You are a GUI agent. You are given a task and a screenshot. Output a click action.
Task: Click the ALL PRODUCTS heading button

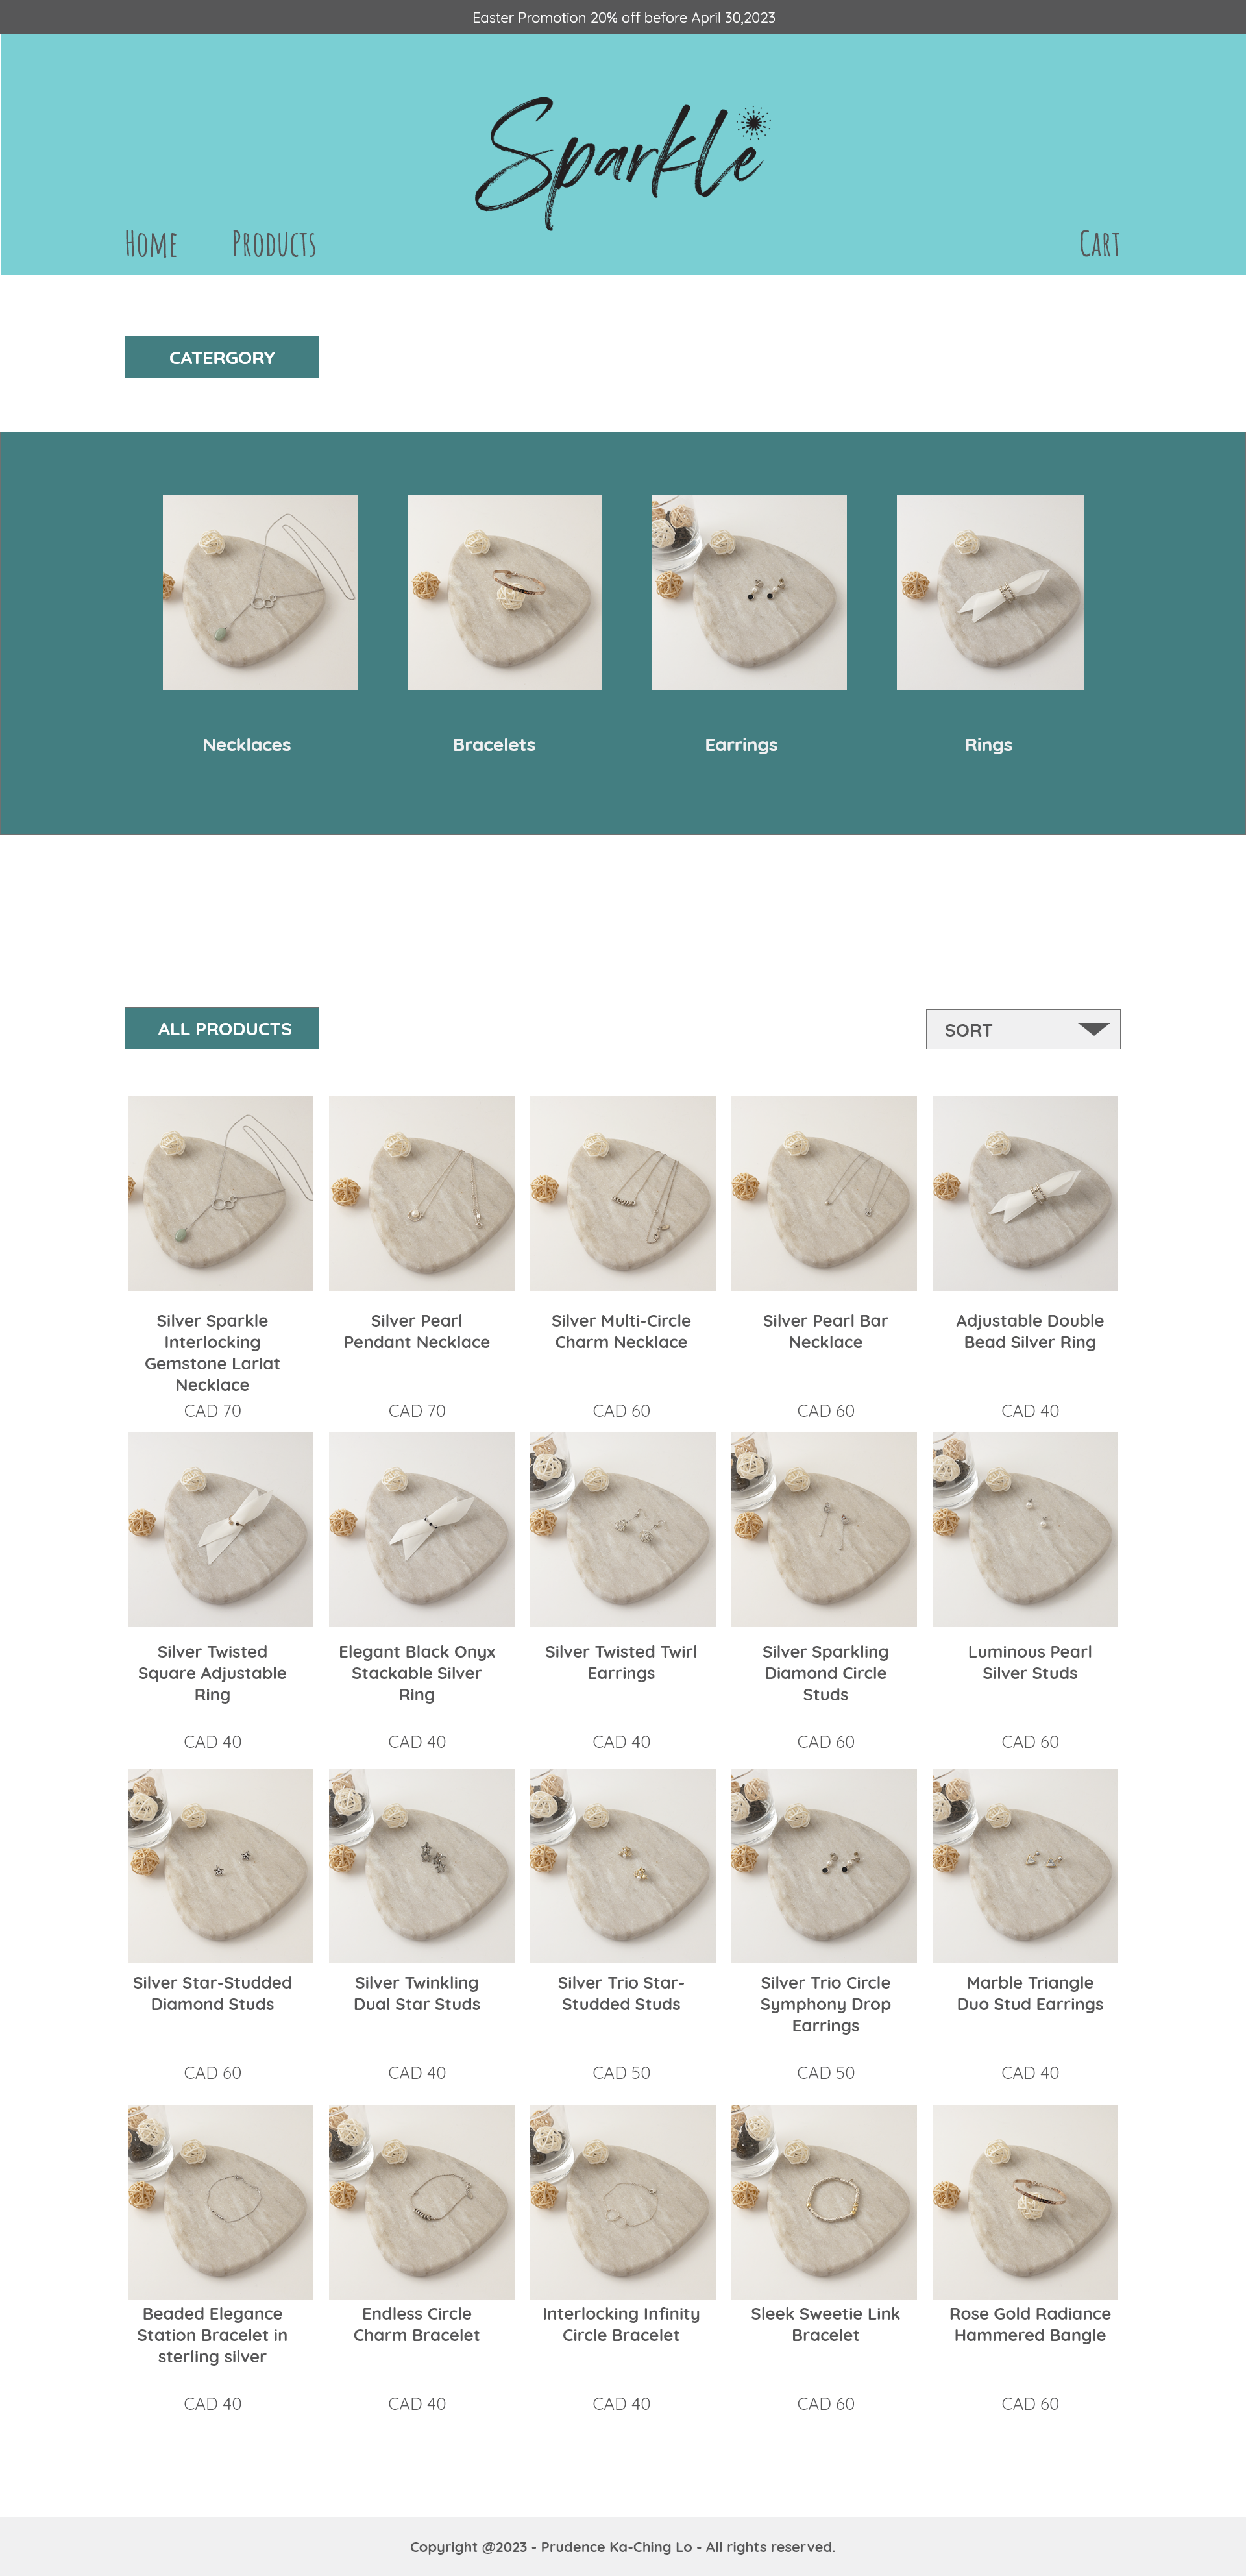[x=222, y=1028]
